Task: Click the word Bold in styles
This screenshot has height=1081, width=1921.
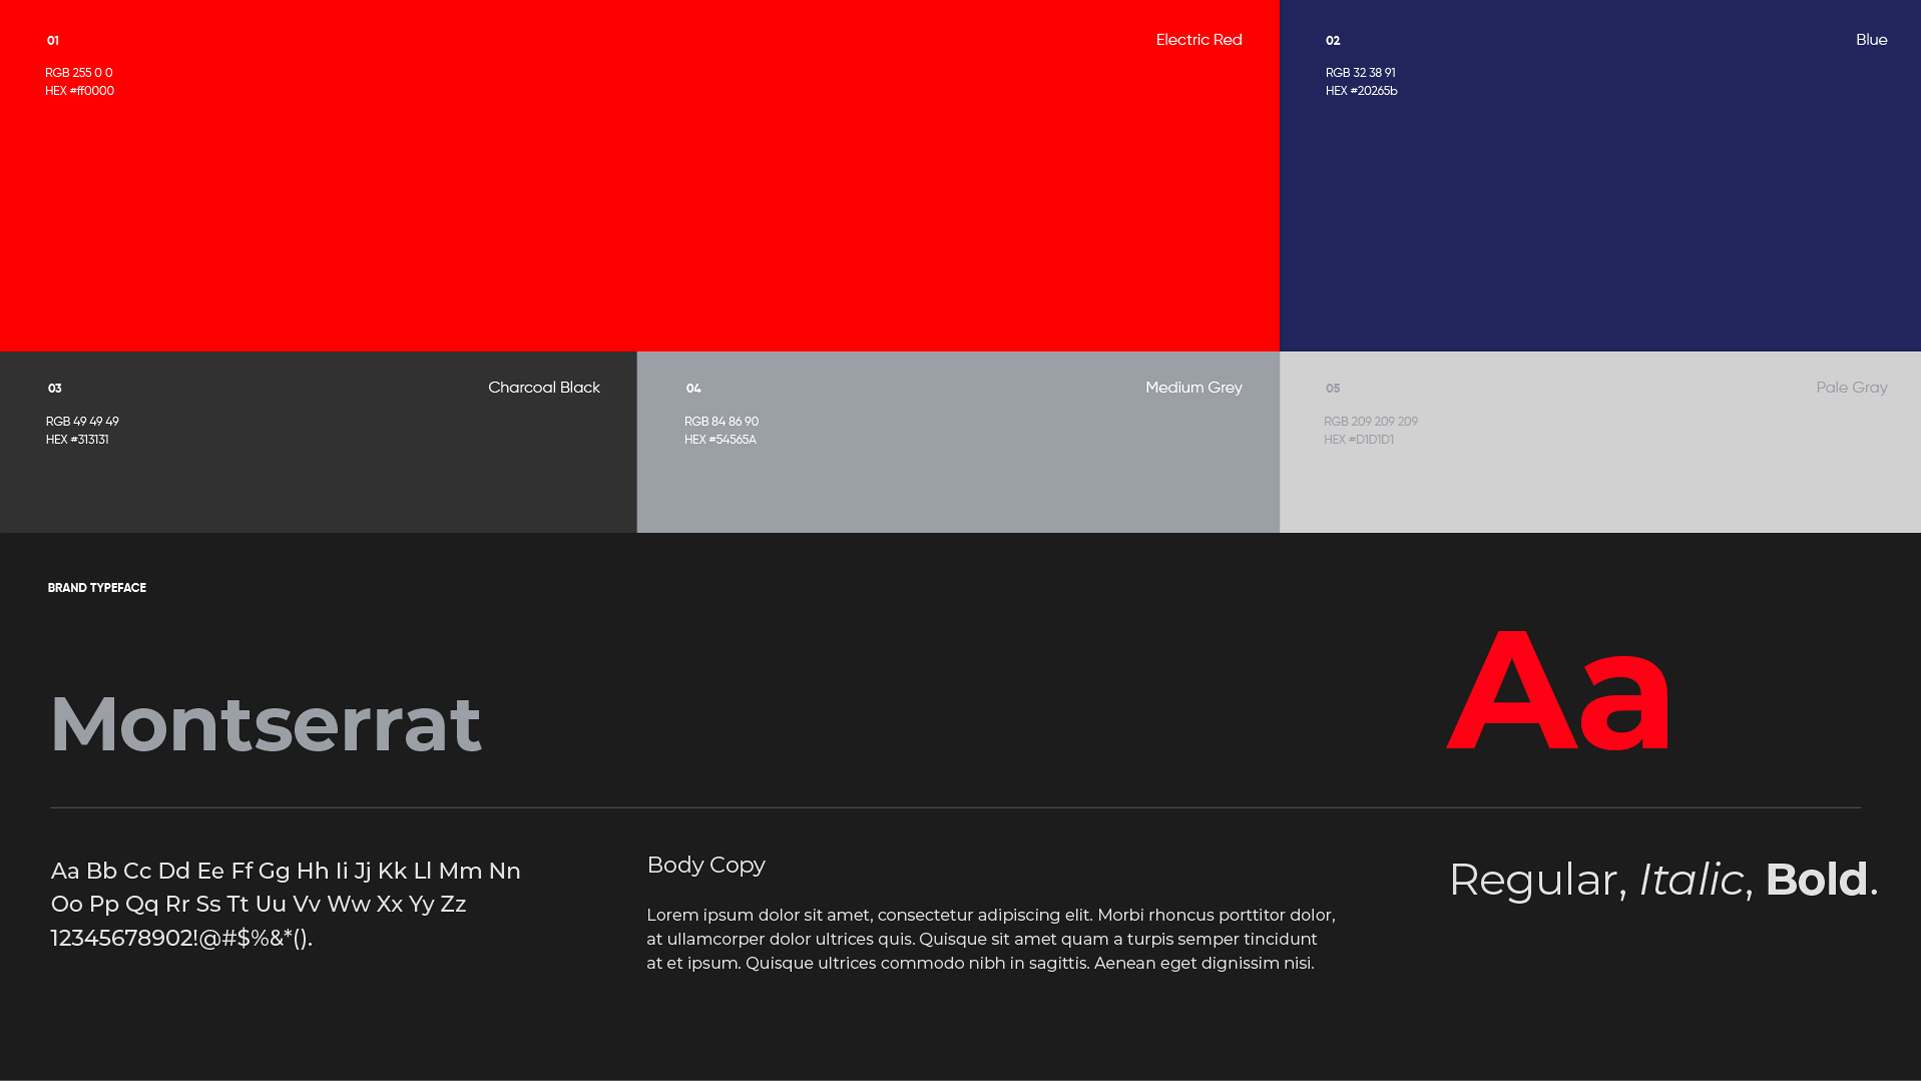Action: [1816, 879]
